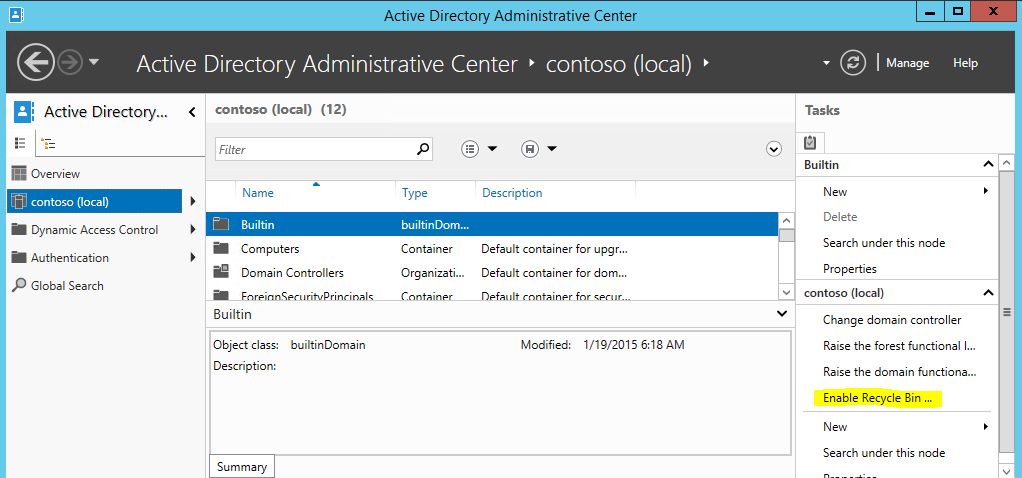Collapse the contoso (local) tasks section
The image size is (1022, 478).
point(988,293)
